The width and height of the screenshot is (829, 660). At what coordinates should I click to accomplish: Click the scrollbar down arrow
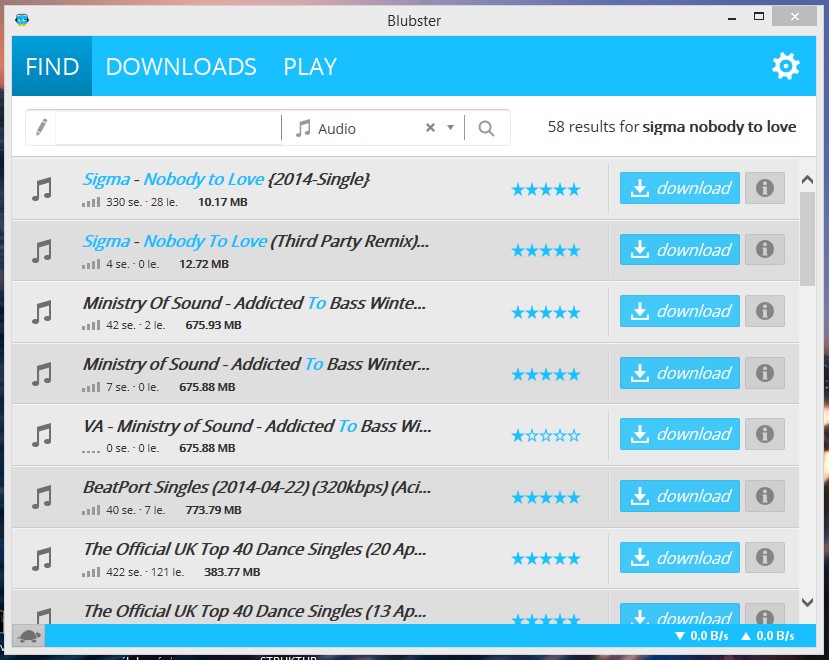[807, 602]
